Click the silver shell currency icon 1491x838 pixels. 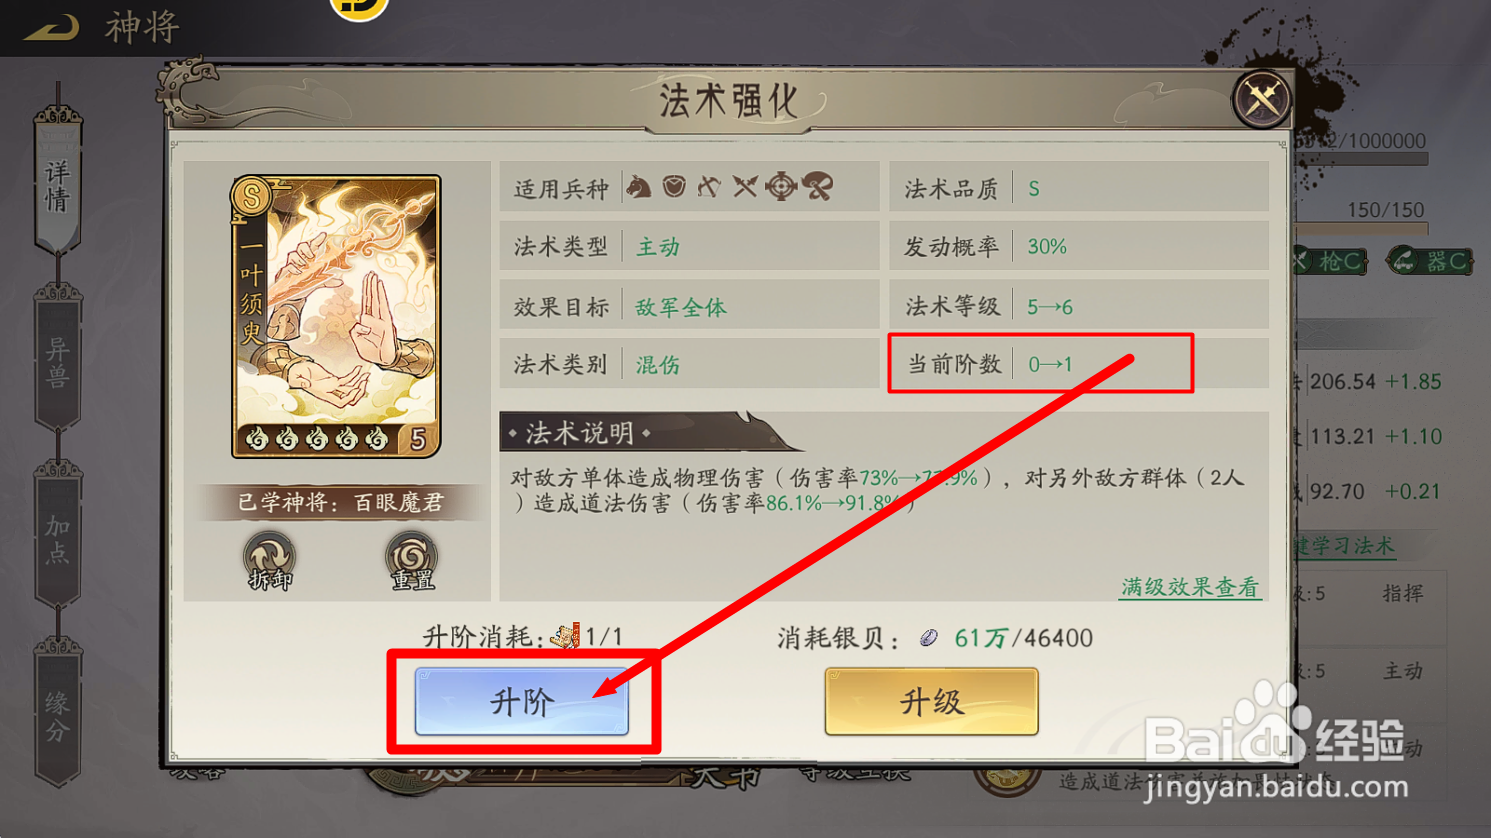pos(929,638)
